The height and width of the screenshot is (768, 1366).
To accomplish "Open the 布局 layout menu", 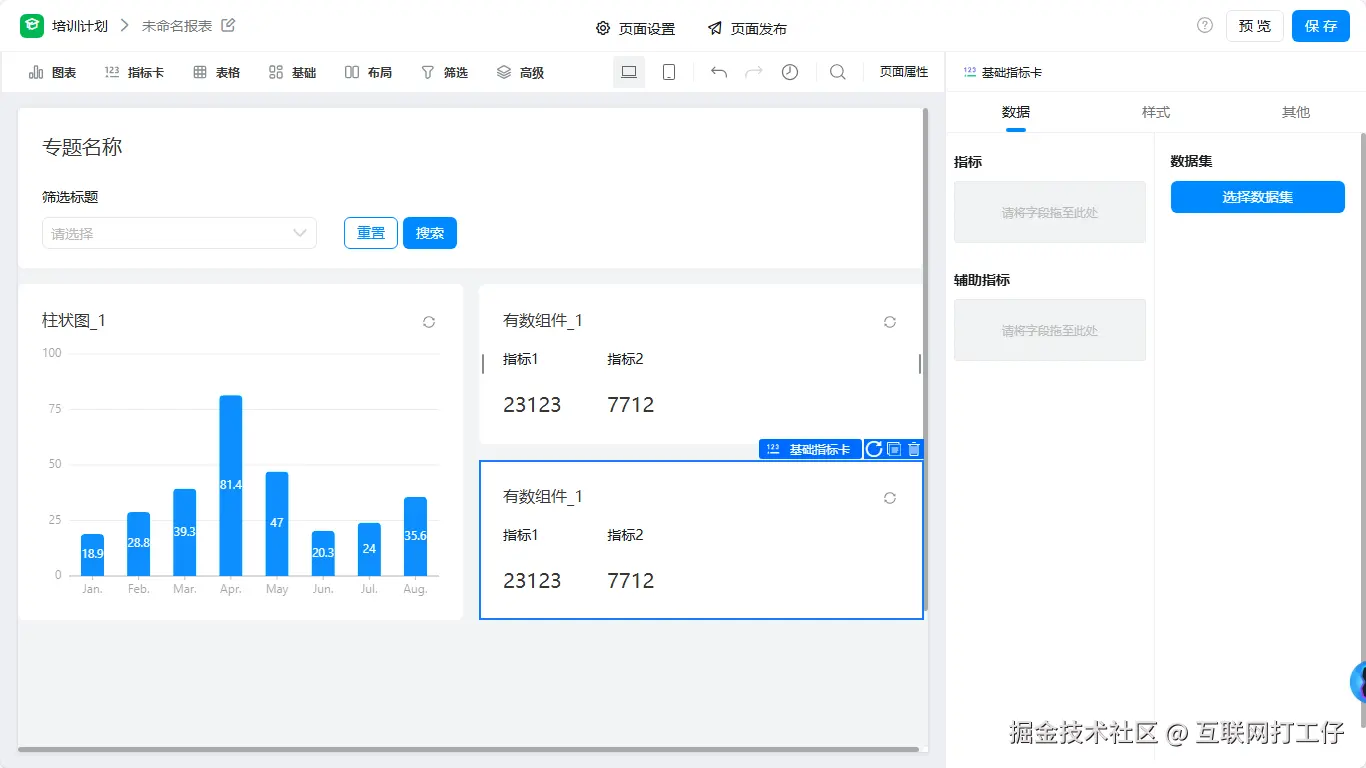I will point(368,72).
